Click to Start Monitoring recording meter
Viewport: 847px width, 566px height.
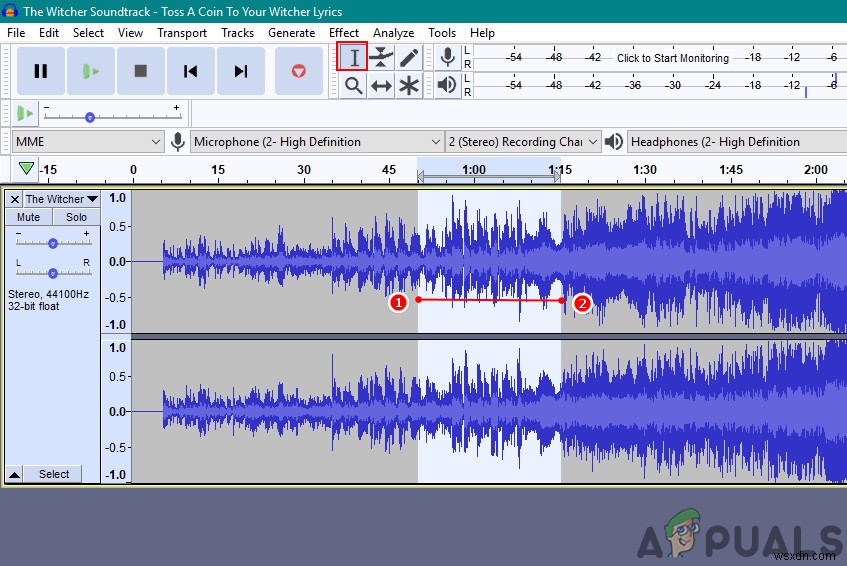pos(673,58)
